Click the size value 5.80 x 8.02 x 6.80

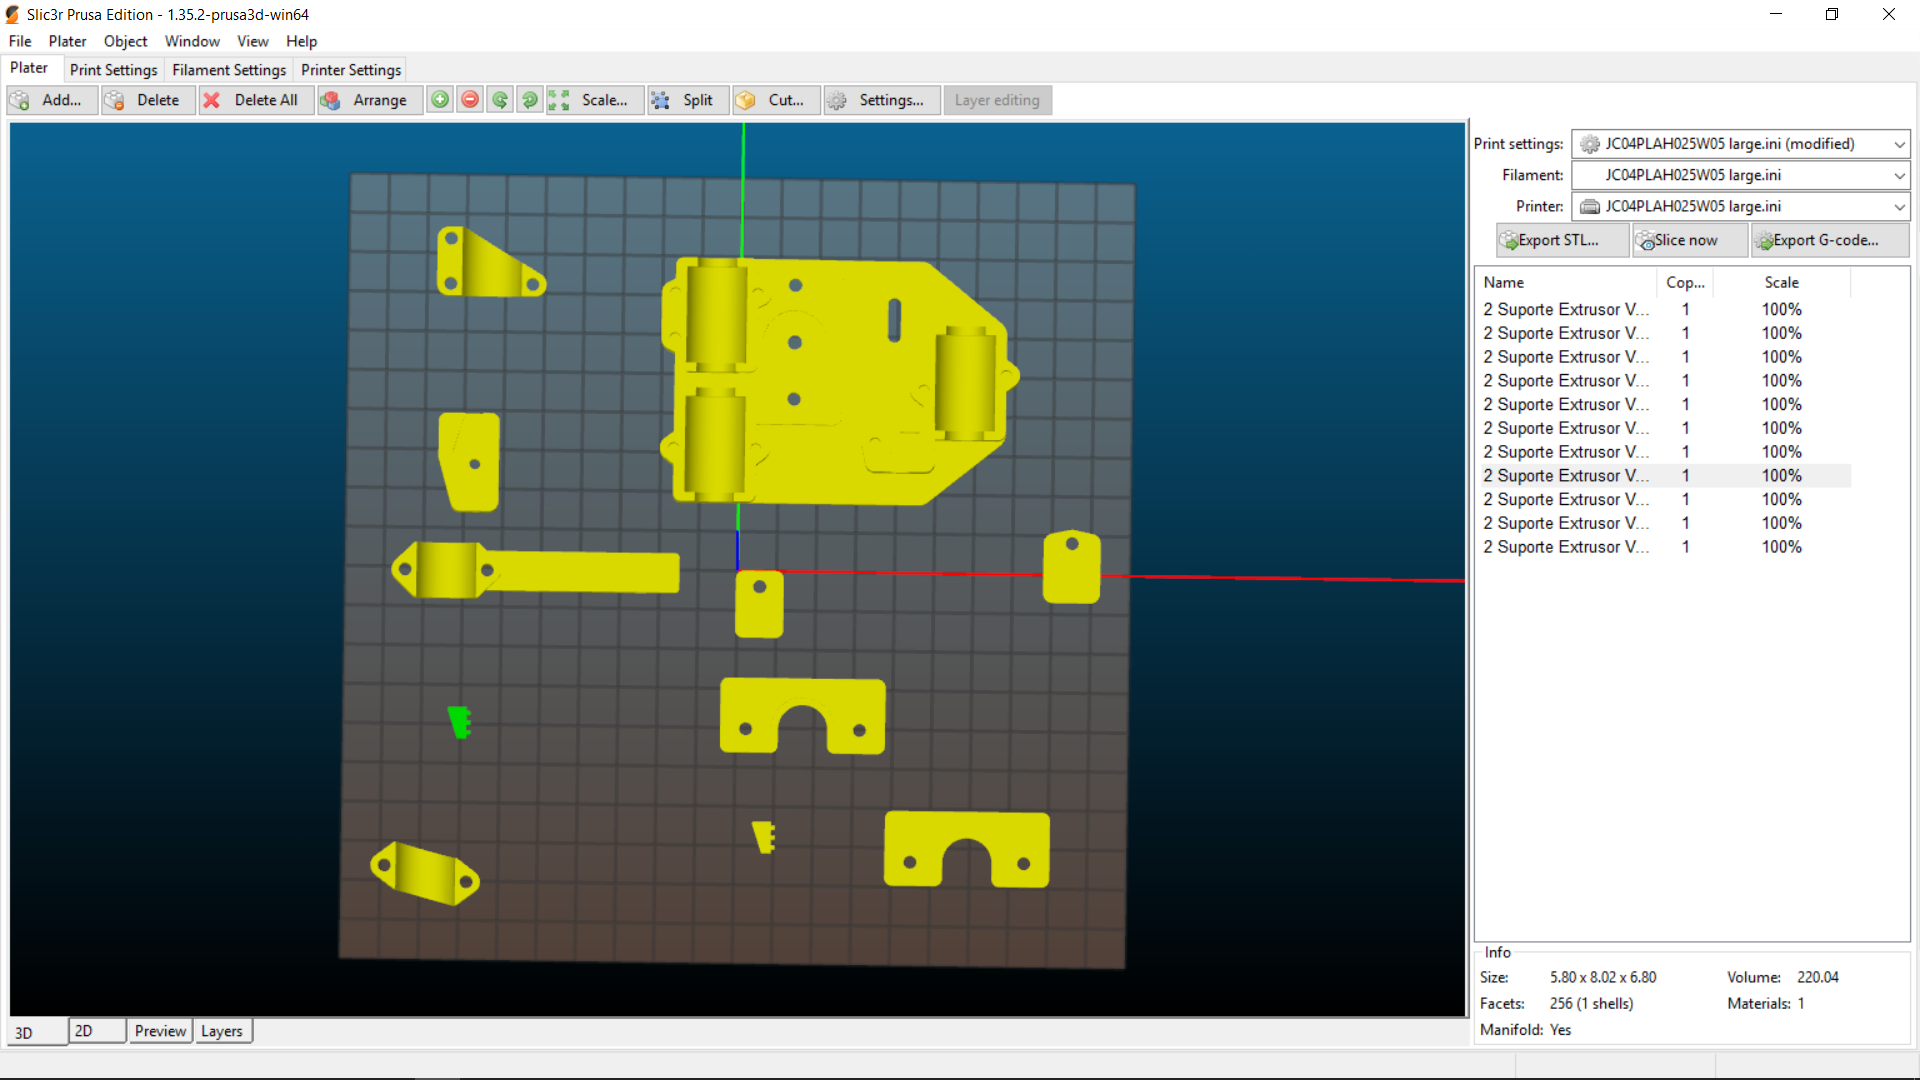[1603, 977]
